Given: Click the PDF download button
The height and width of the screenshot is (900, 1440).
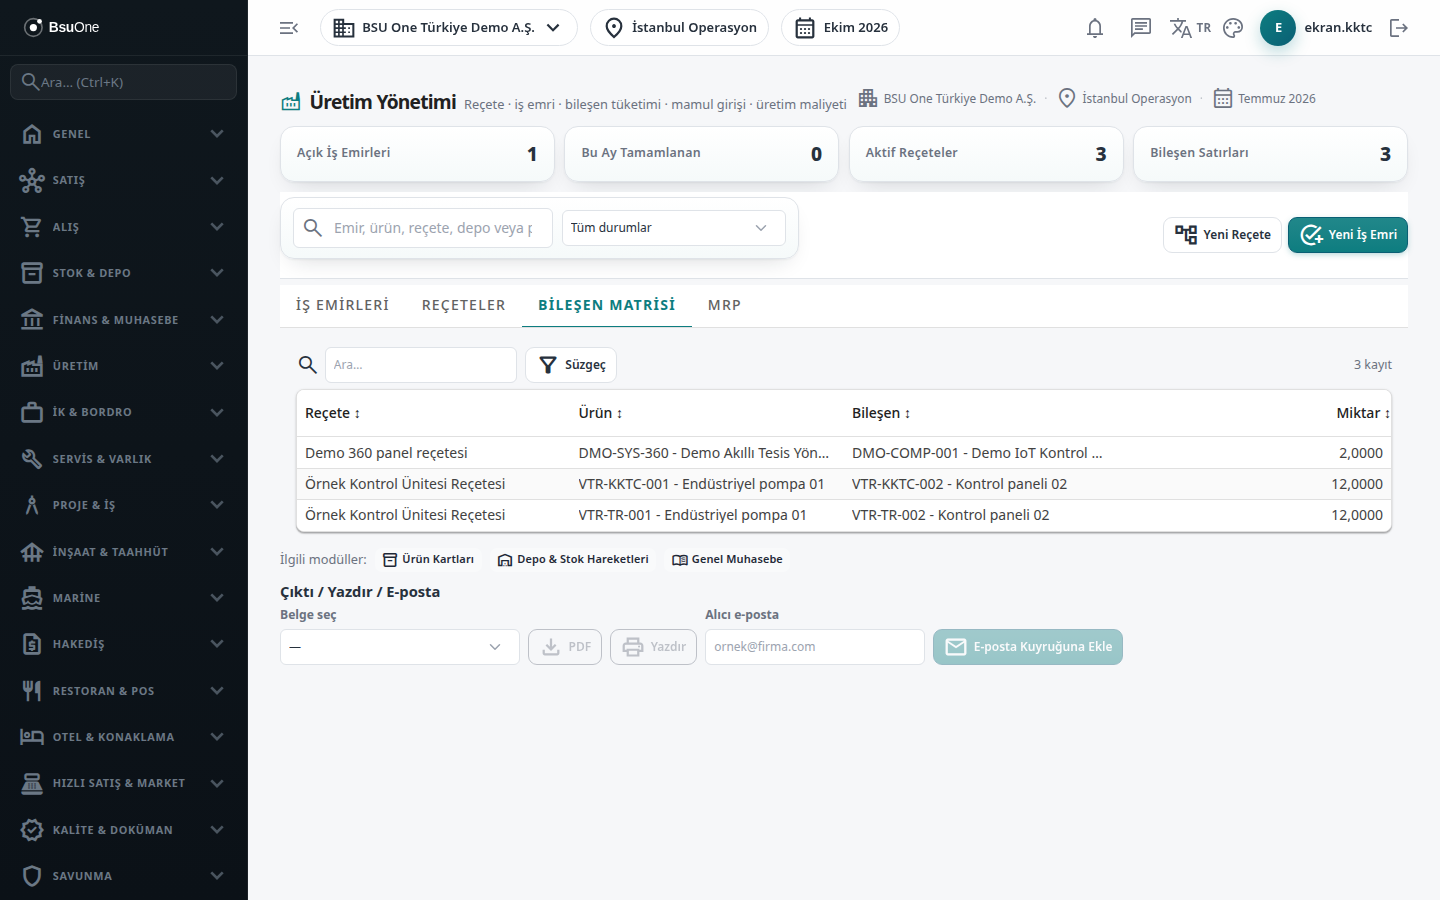Looking at the screenshot, I should pos(565,647).
